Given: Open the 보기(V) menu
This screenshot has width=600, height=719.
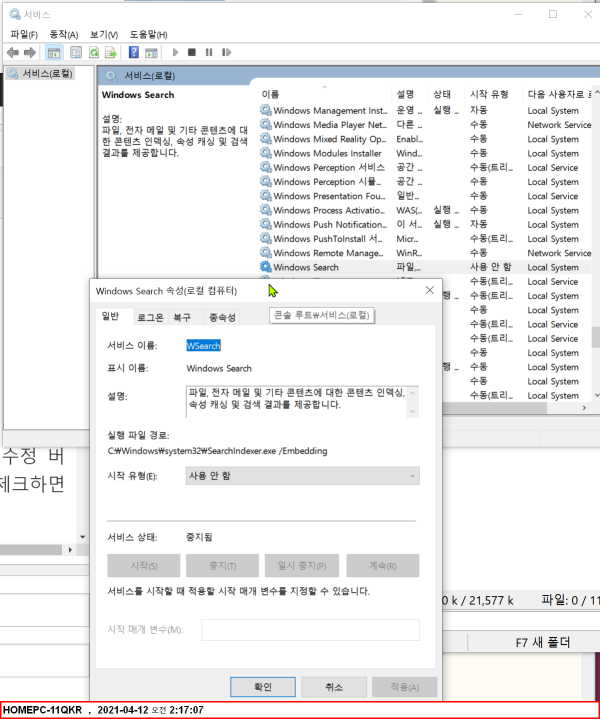Looking at the screenshot, I should (104, 34).
